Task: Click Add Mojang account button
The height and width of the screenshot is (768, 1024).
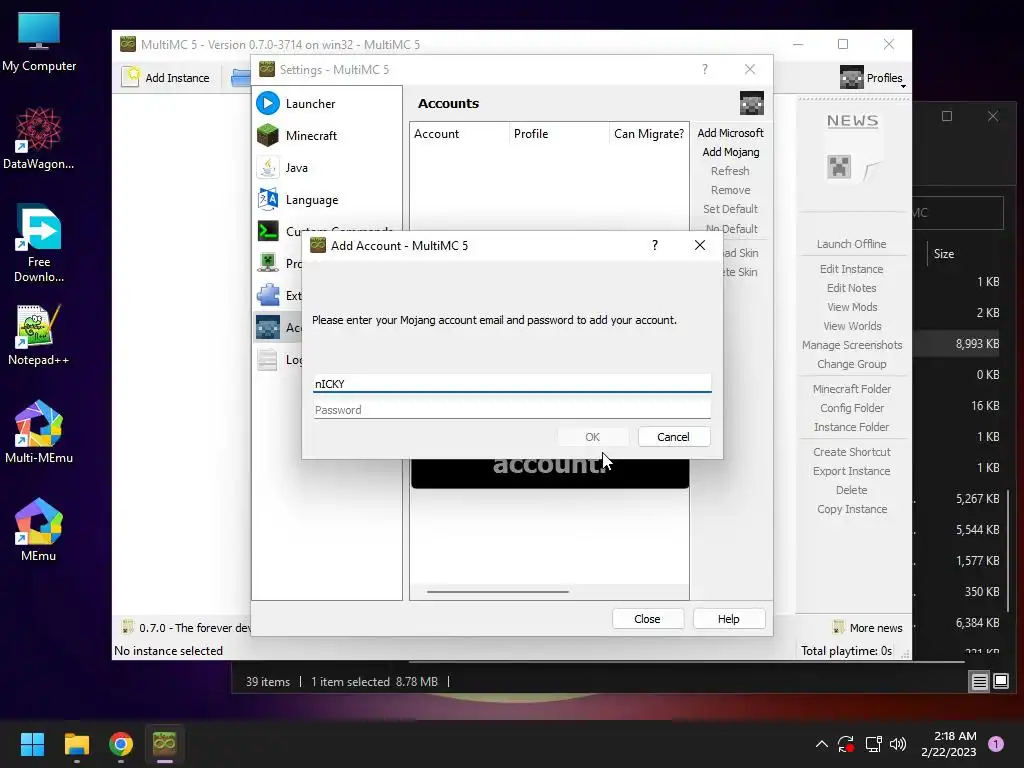Action: click(x=730, y=152)
